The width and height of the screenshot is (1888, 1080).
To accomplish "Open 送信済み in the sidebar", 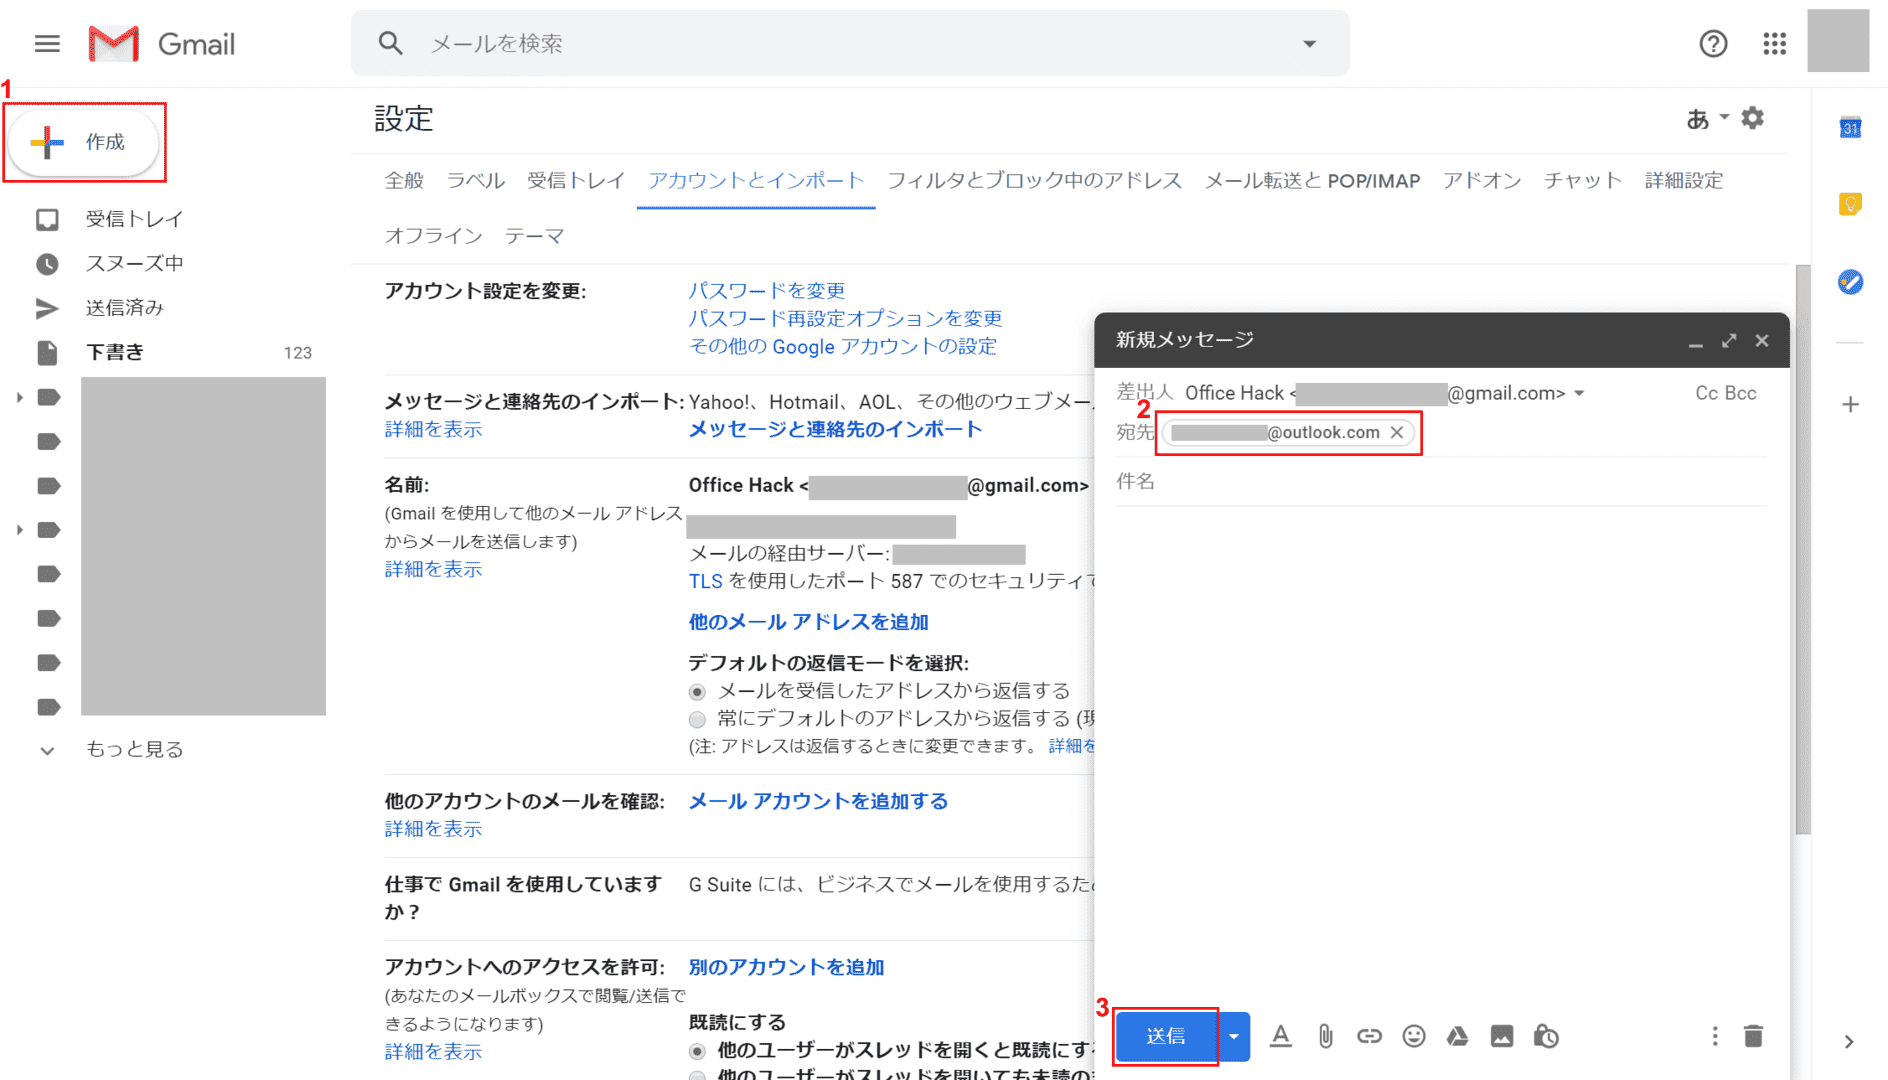I will (x=124, y=307).
